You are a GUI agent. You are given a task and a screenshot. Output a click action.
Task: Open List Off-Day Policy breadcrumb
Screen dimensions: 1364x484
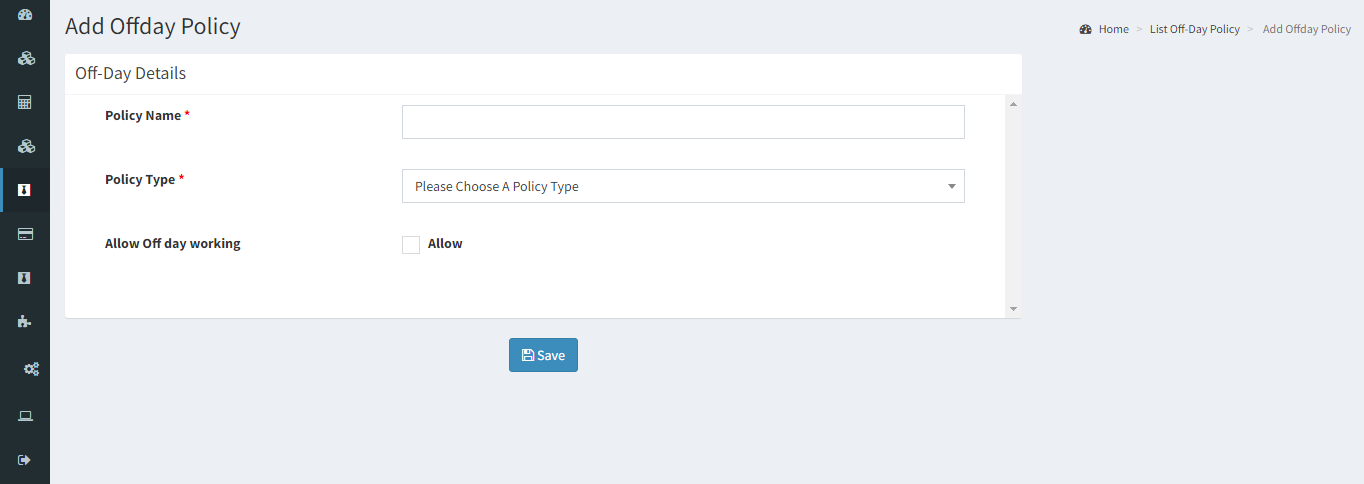point(1194,29)
